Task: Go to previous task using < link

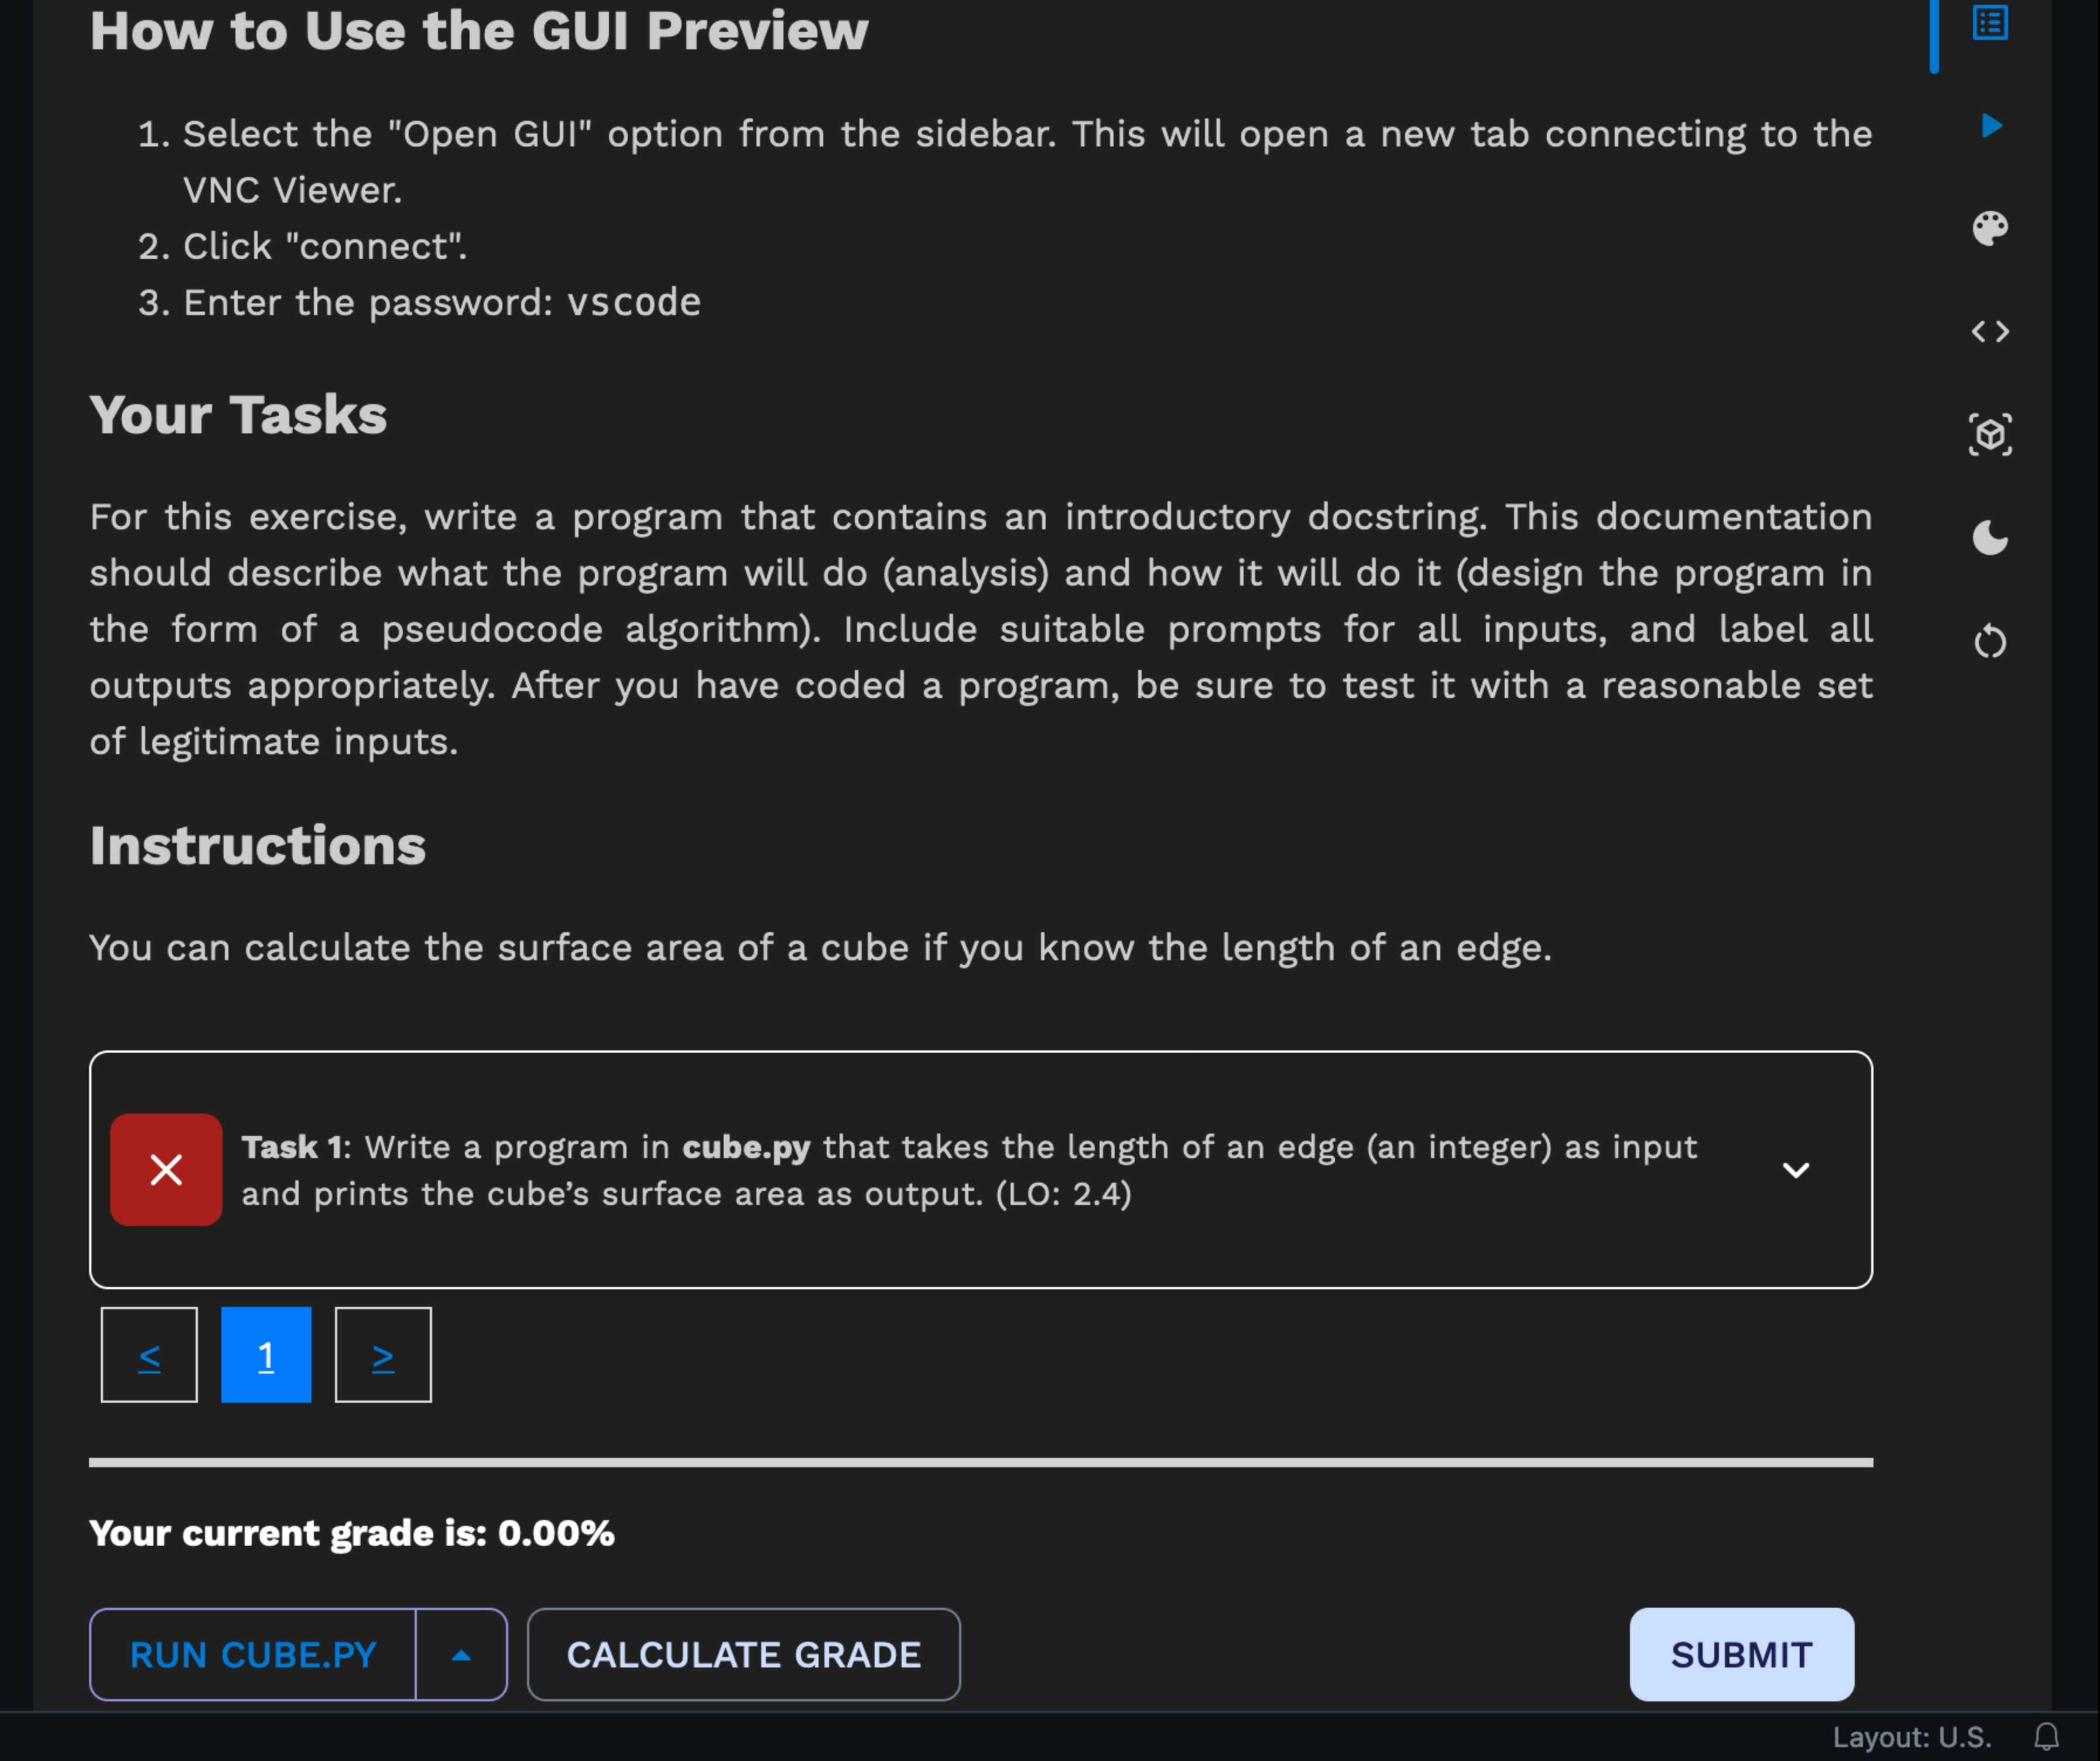Action: (x=149, y=1354)
